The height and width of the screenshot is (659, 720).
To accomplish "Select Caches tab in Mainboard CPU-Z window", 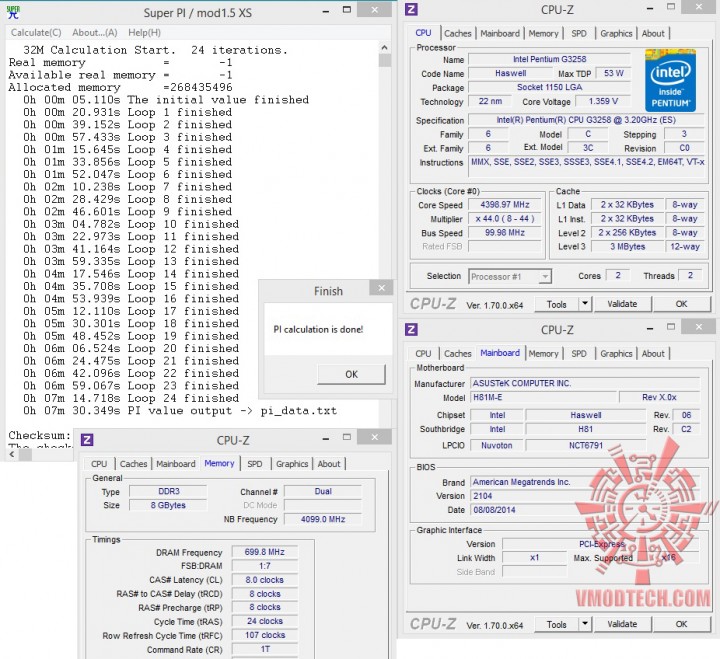I will coord(457,353).
